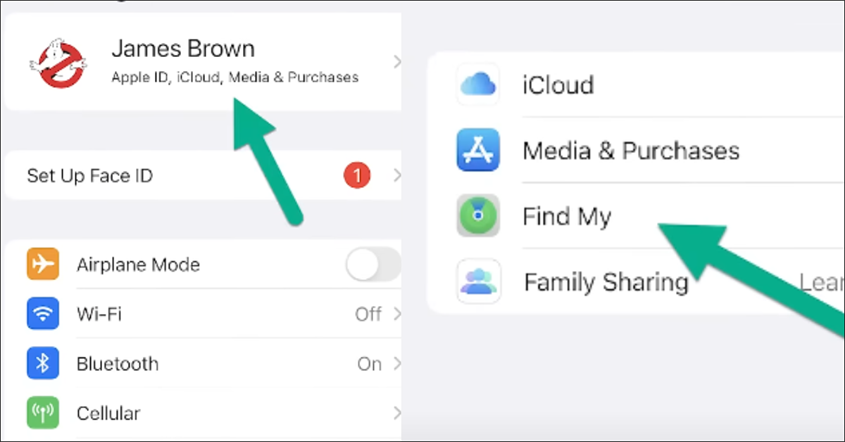
Task: Open the iCloud cloud icon
Action: coord(478,85)
